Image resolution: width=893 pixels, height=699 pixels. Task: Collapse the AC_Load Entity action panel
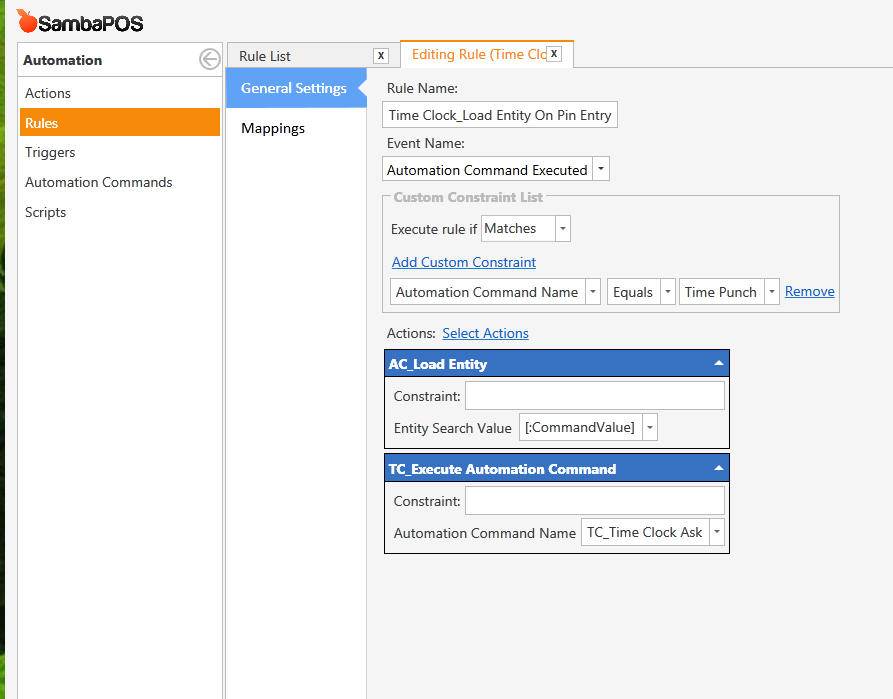coord(718,364)
